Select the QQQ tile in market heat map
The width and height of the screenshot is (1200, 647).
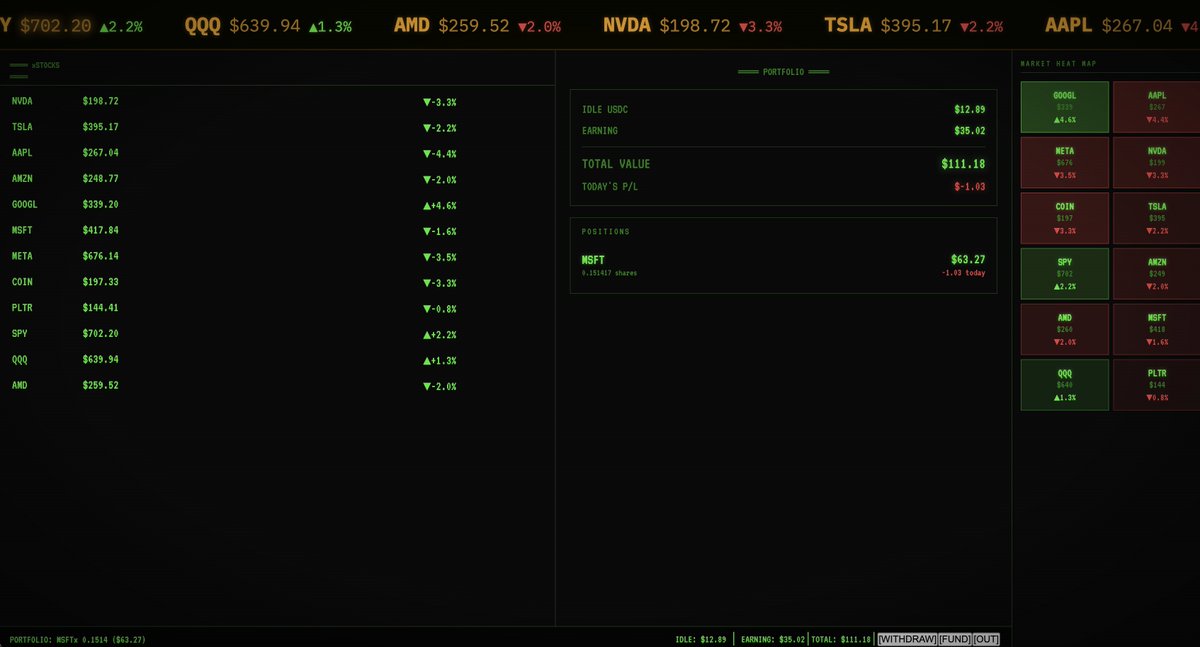tap(1064, 385)
